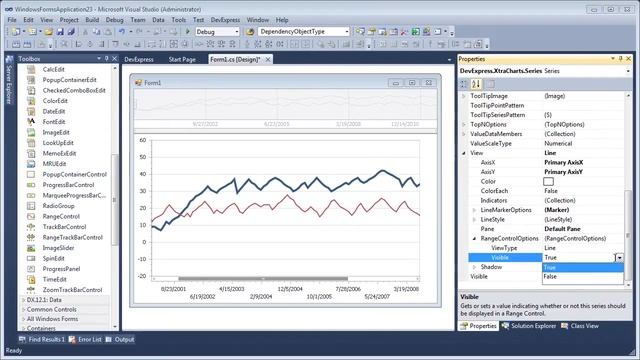The height and width of the screenshot is (360, 640).
Task: Click the Cut scissors icon in toolbar
Action: 85,31
